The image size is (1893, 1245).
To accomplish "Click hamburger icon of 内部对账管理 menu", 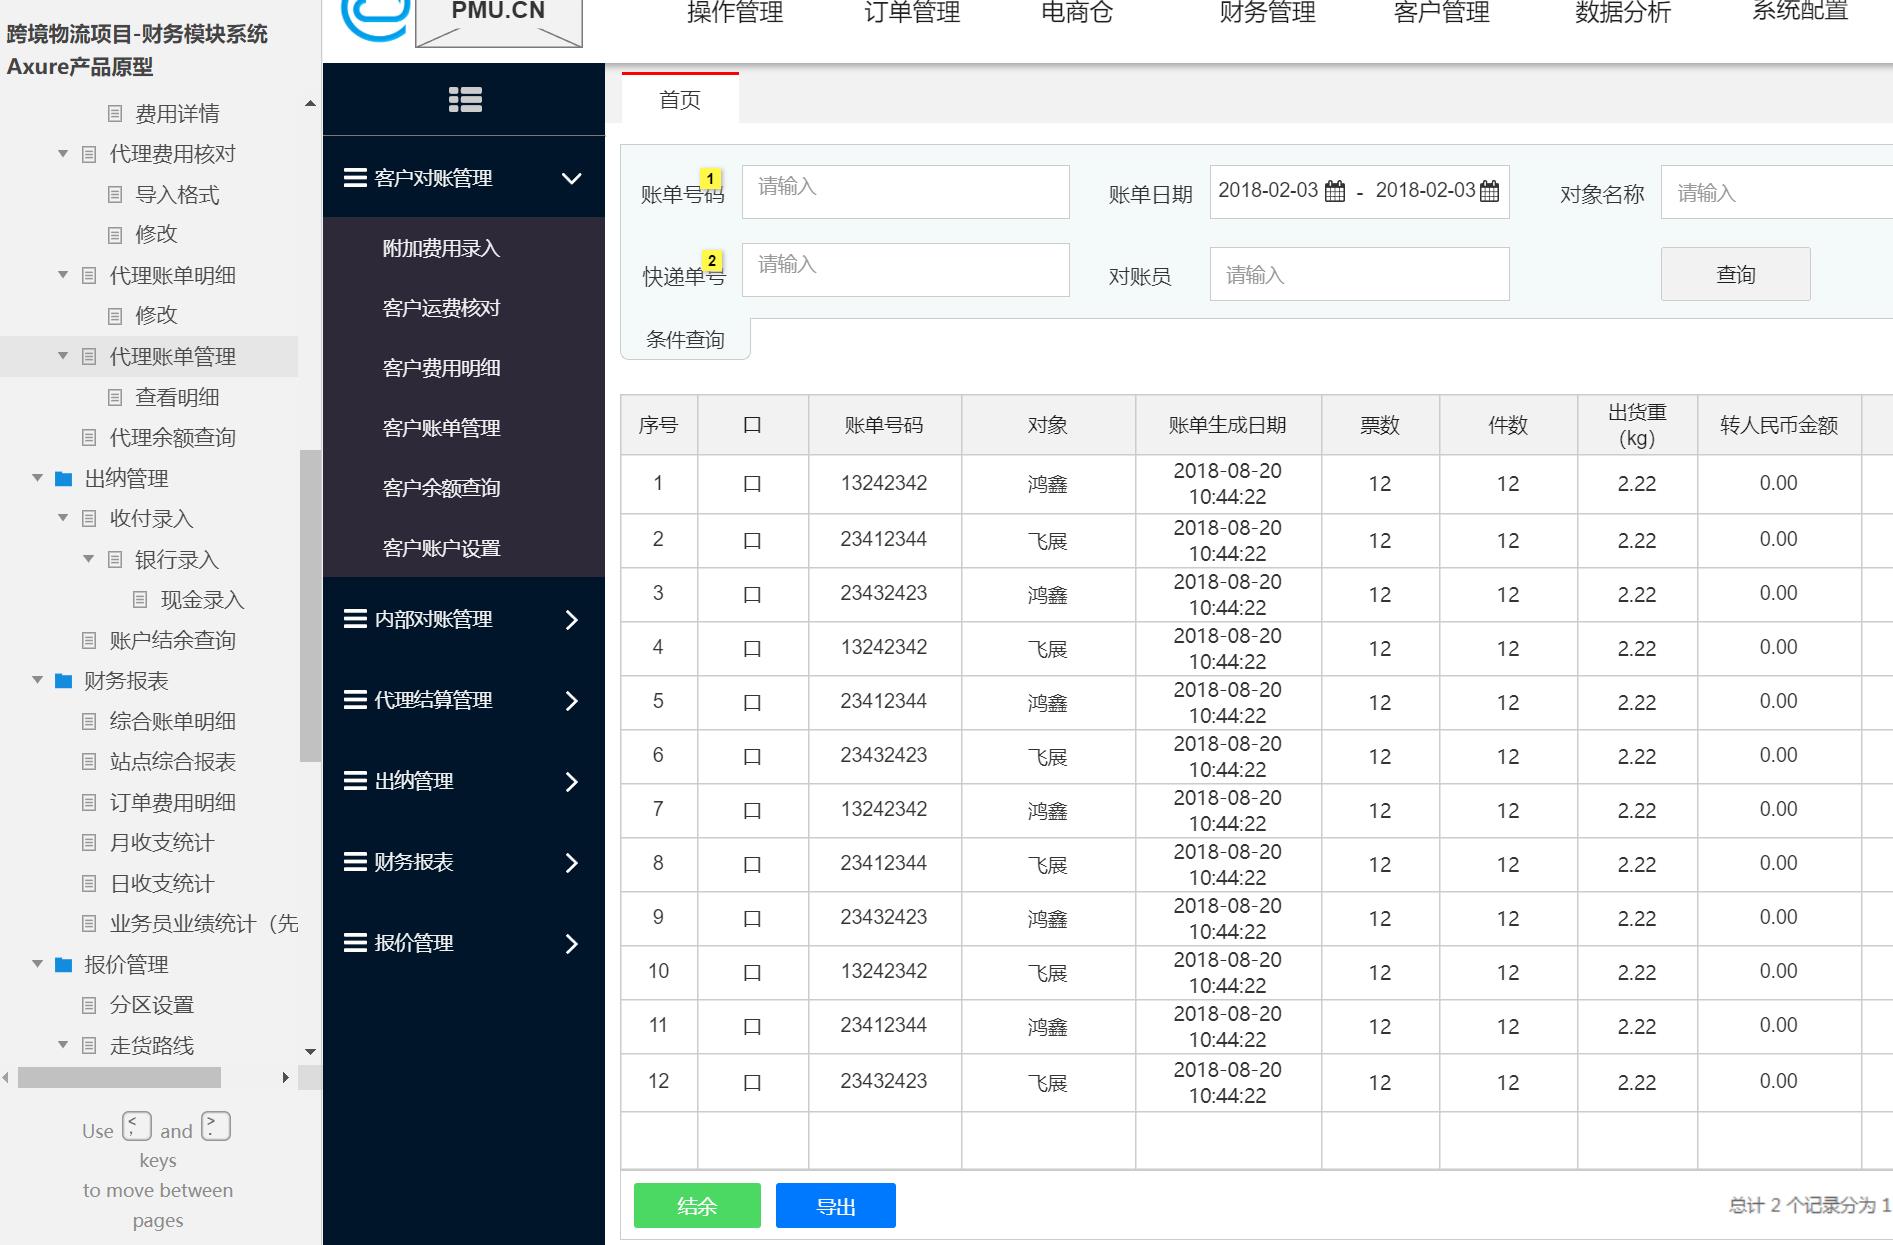I will point(355,619).
